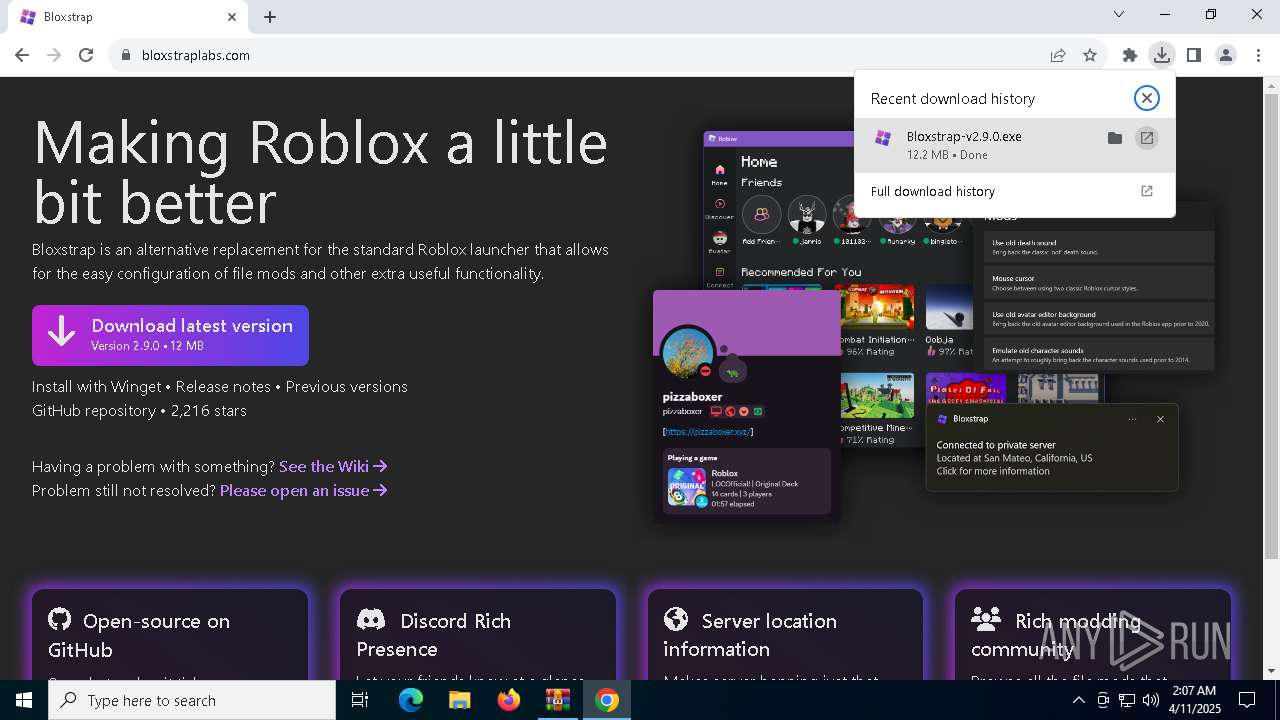Open the tab search dropdown chevron
This screenshot has height=720, width=1280.
(x=1119, y=14)
